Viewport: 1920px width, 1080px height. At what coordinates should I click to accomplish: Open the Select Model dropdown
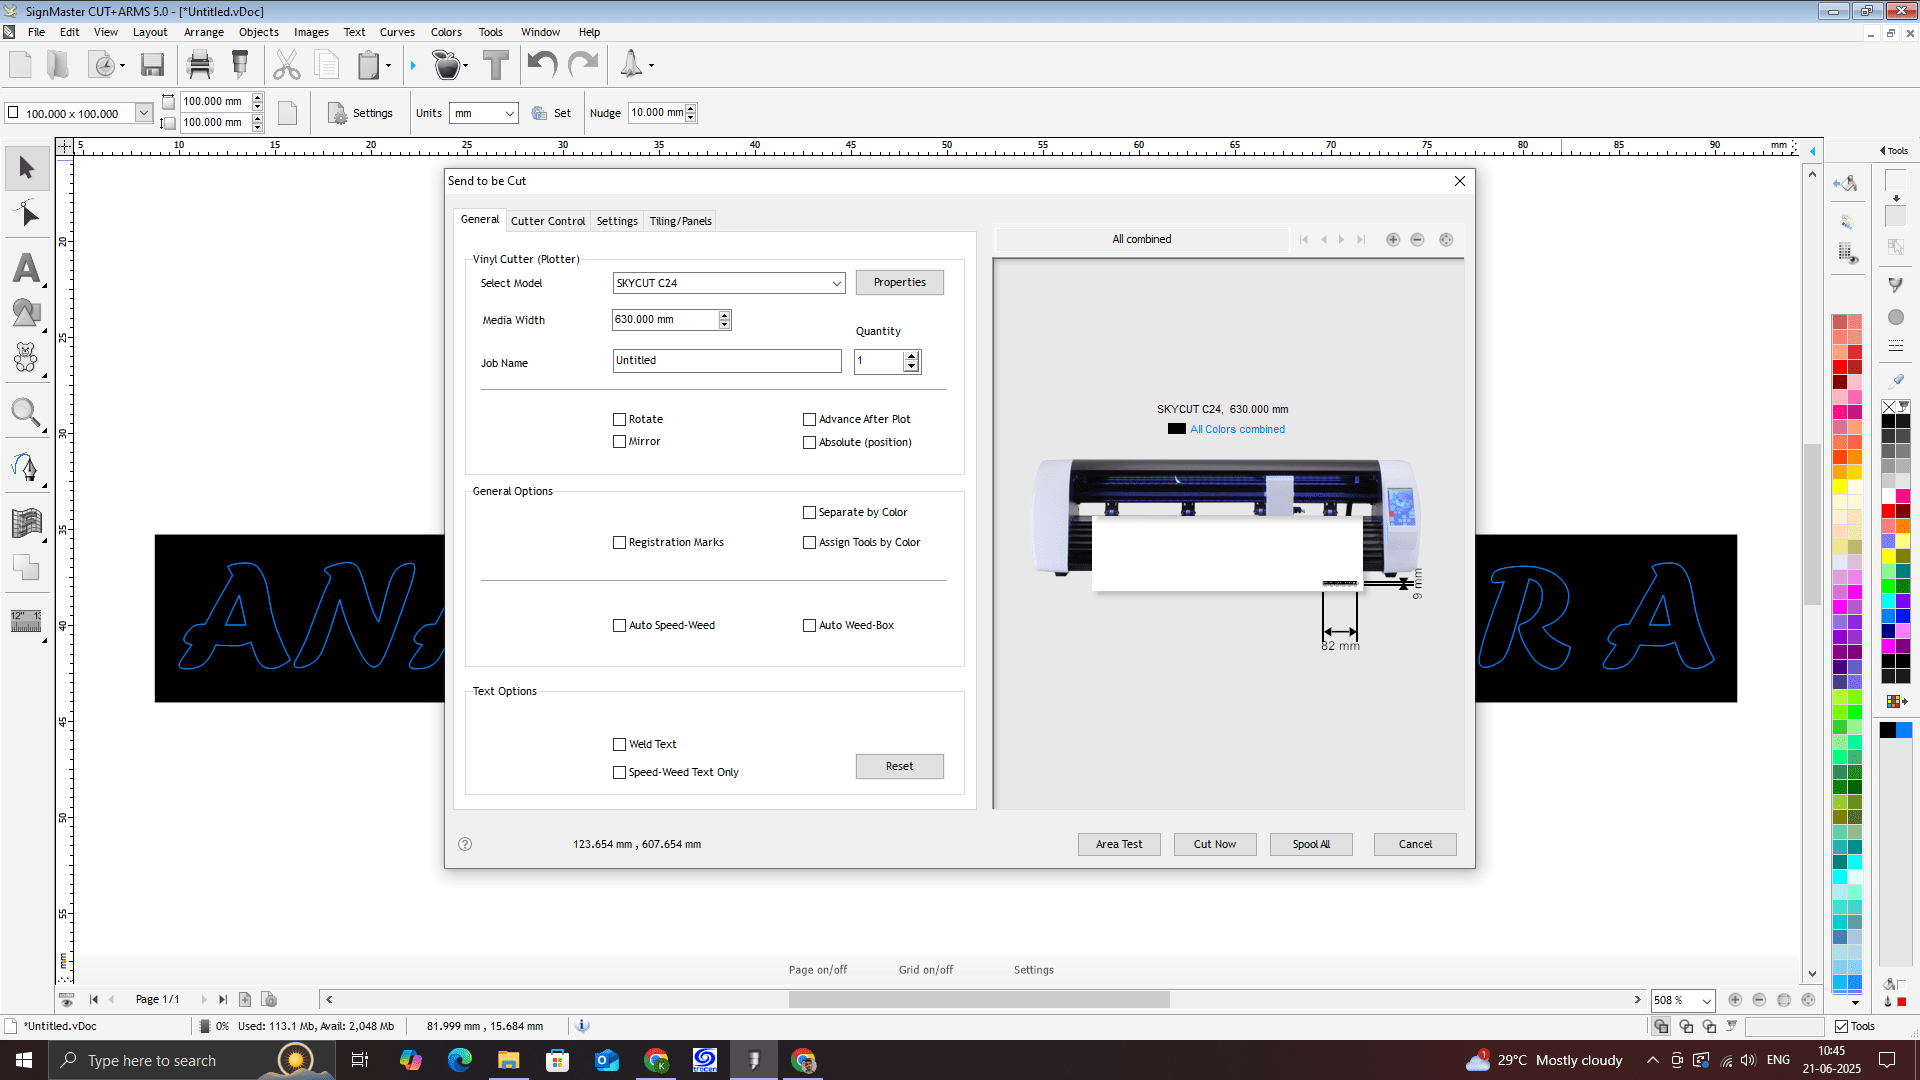pos(836,284)
